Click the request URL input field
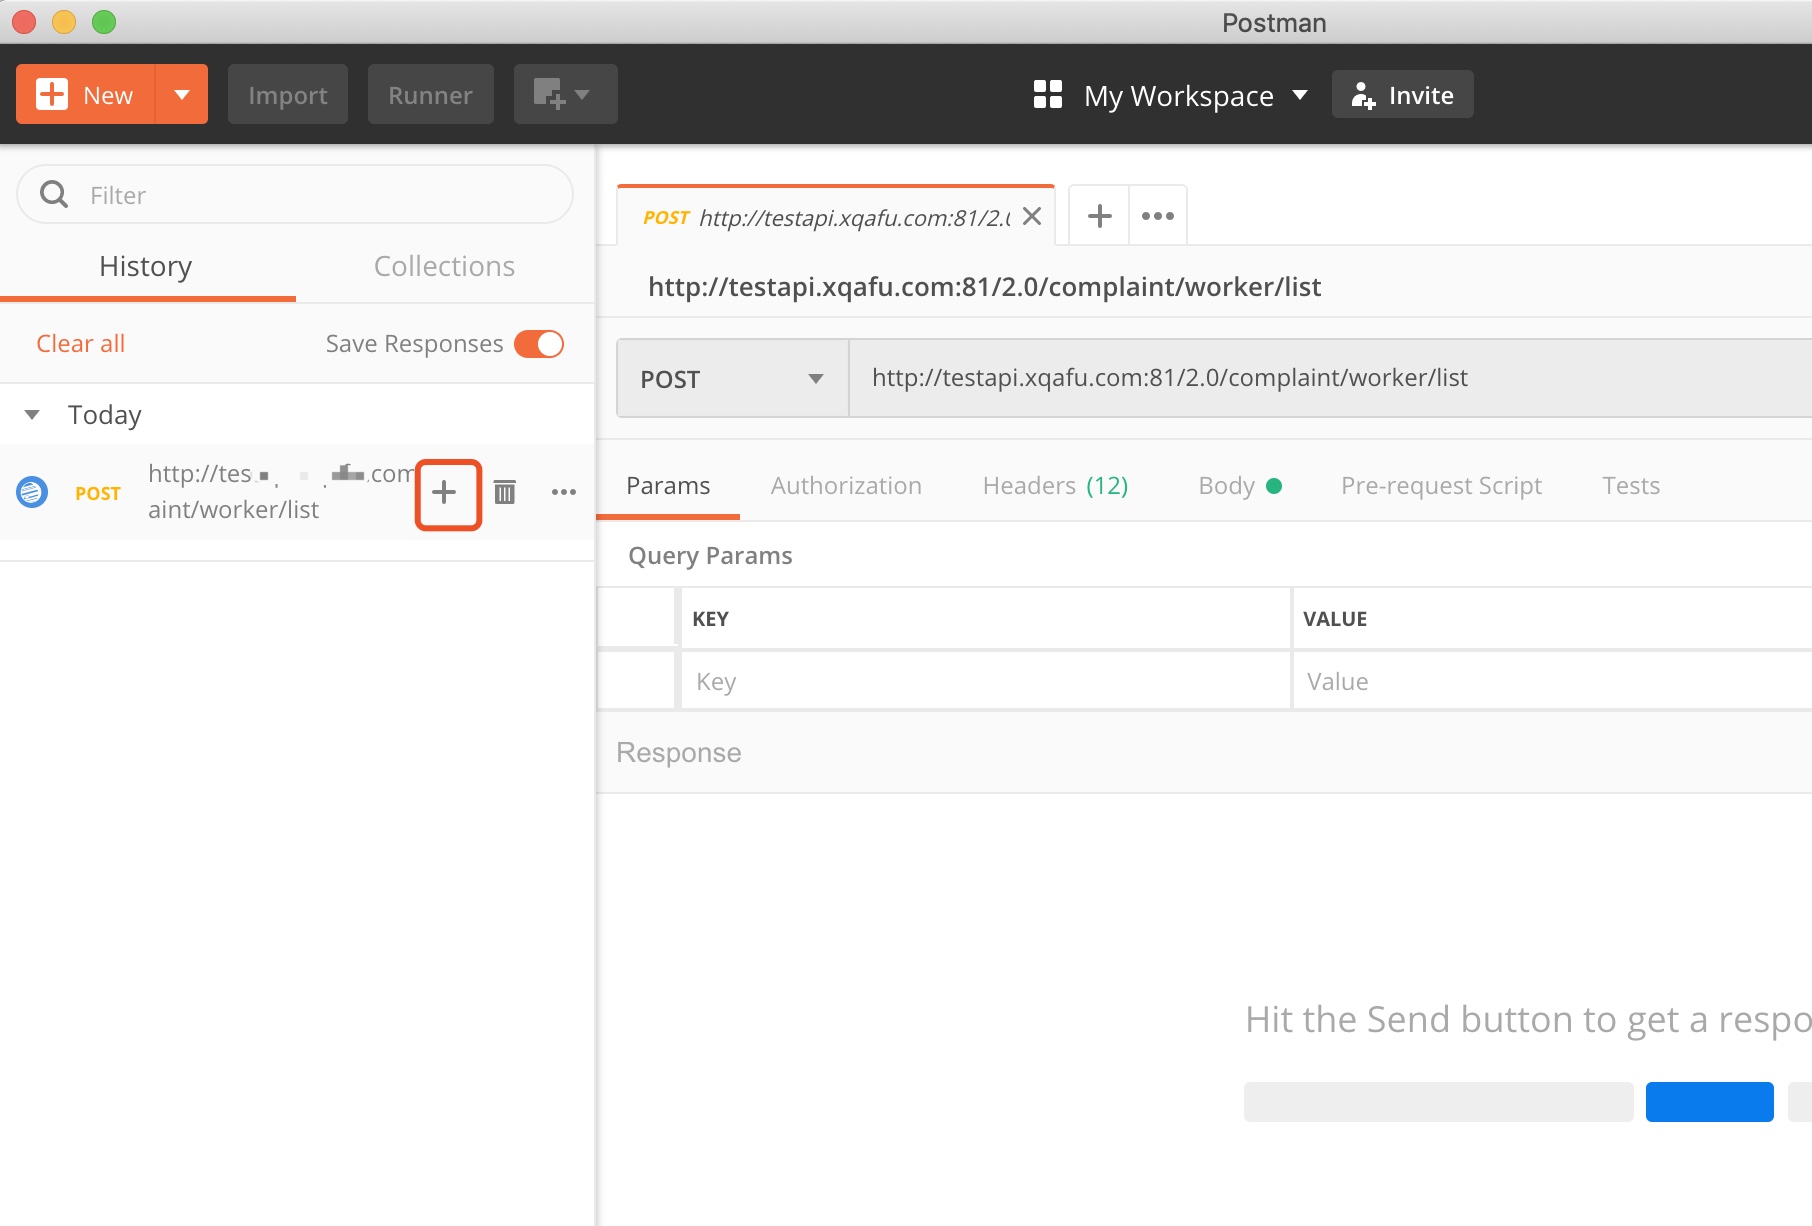This screenshot has width=1812, height=1226. click(x=1330, y=378)
